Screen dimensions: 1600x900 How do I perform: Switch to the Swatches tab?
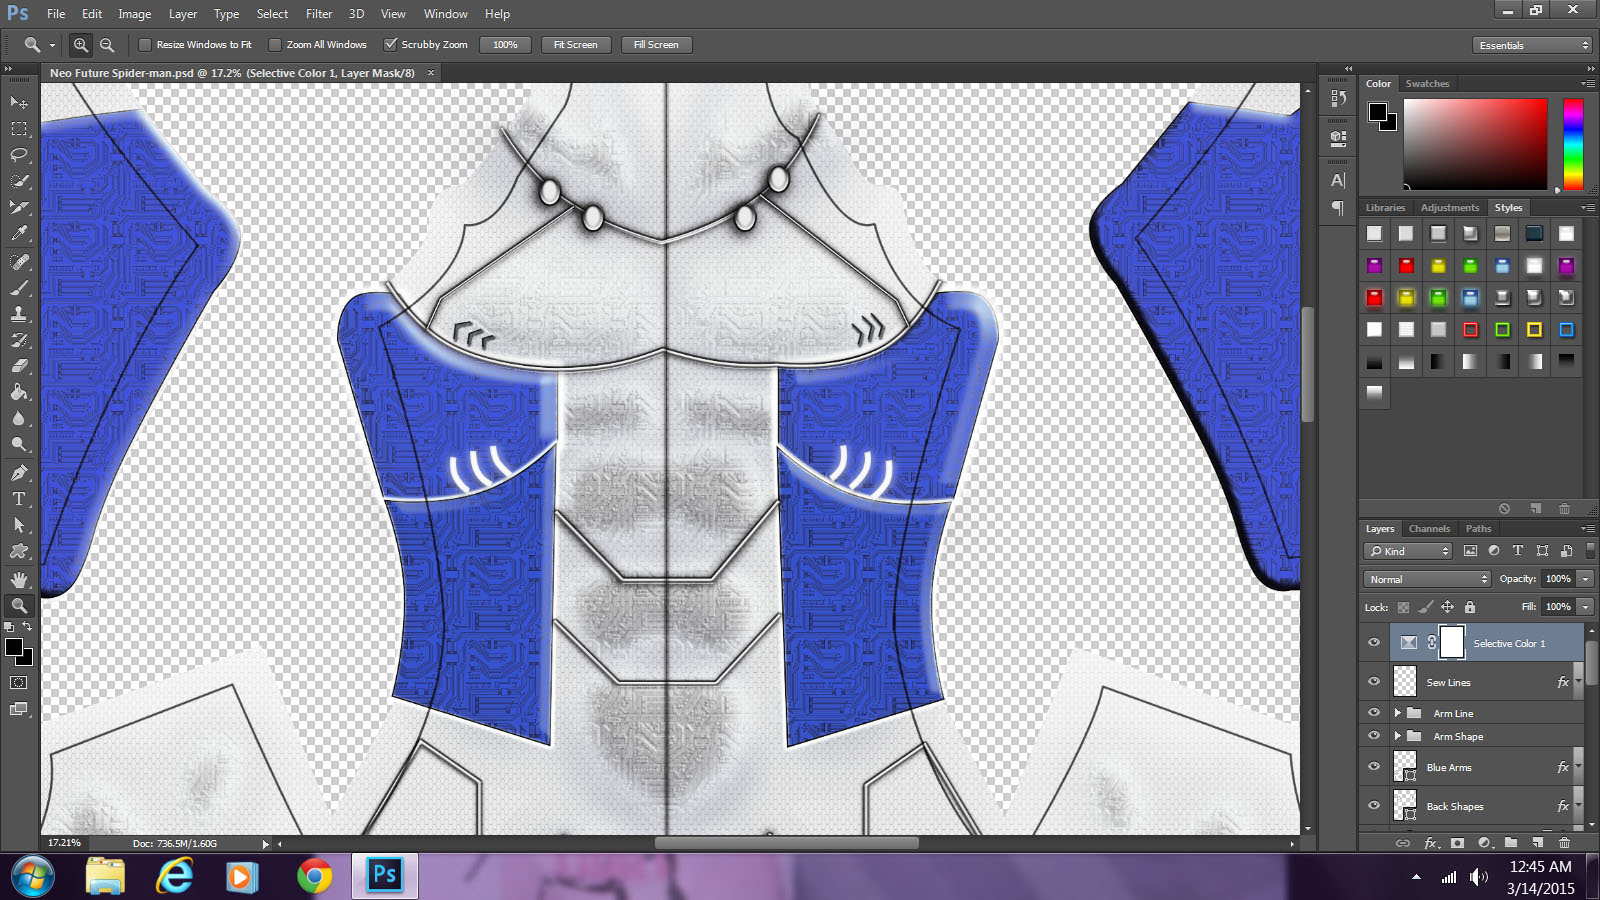click(1427, 84)
